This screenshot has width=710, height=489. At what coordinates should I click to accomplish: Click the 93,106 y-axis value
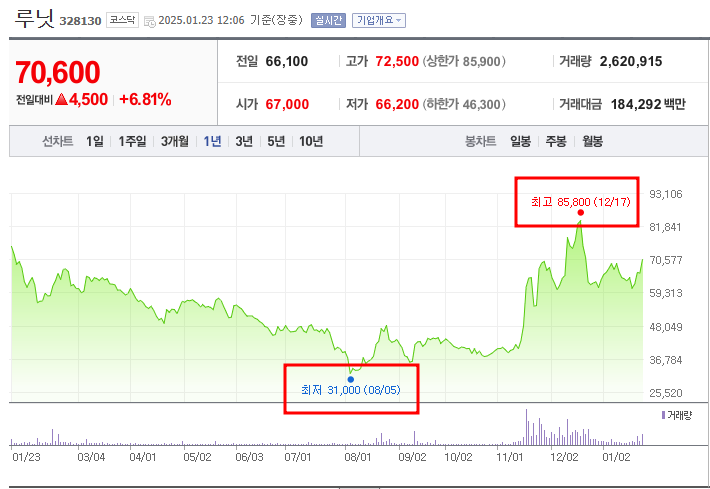pyautogui.click(x=666, y=194)
